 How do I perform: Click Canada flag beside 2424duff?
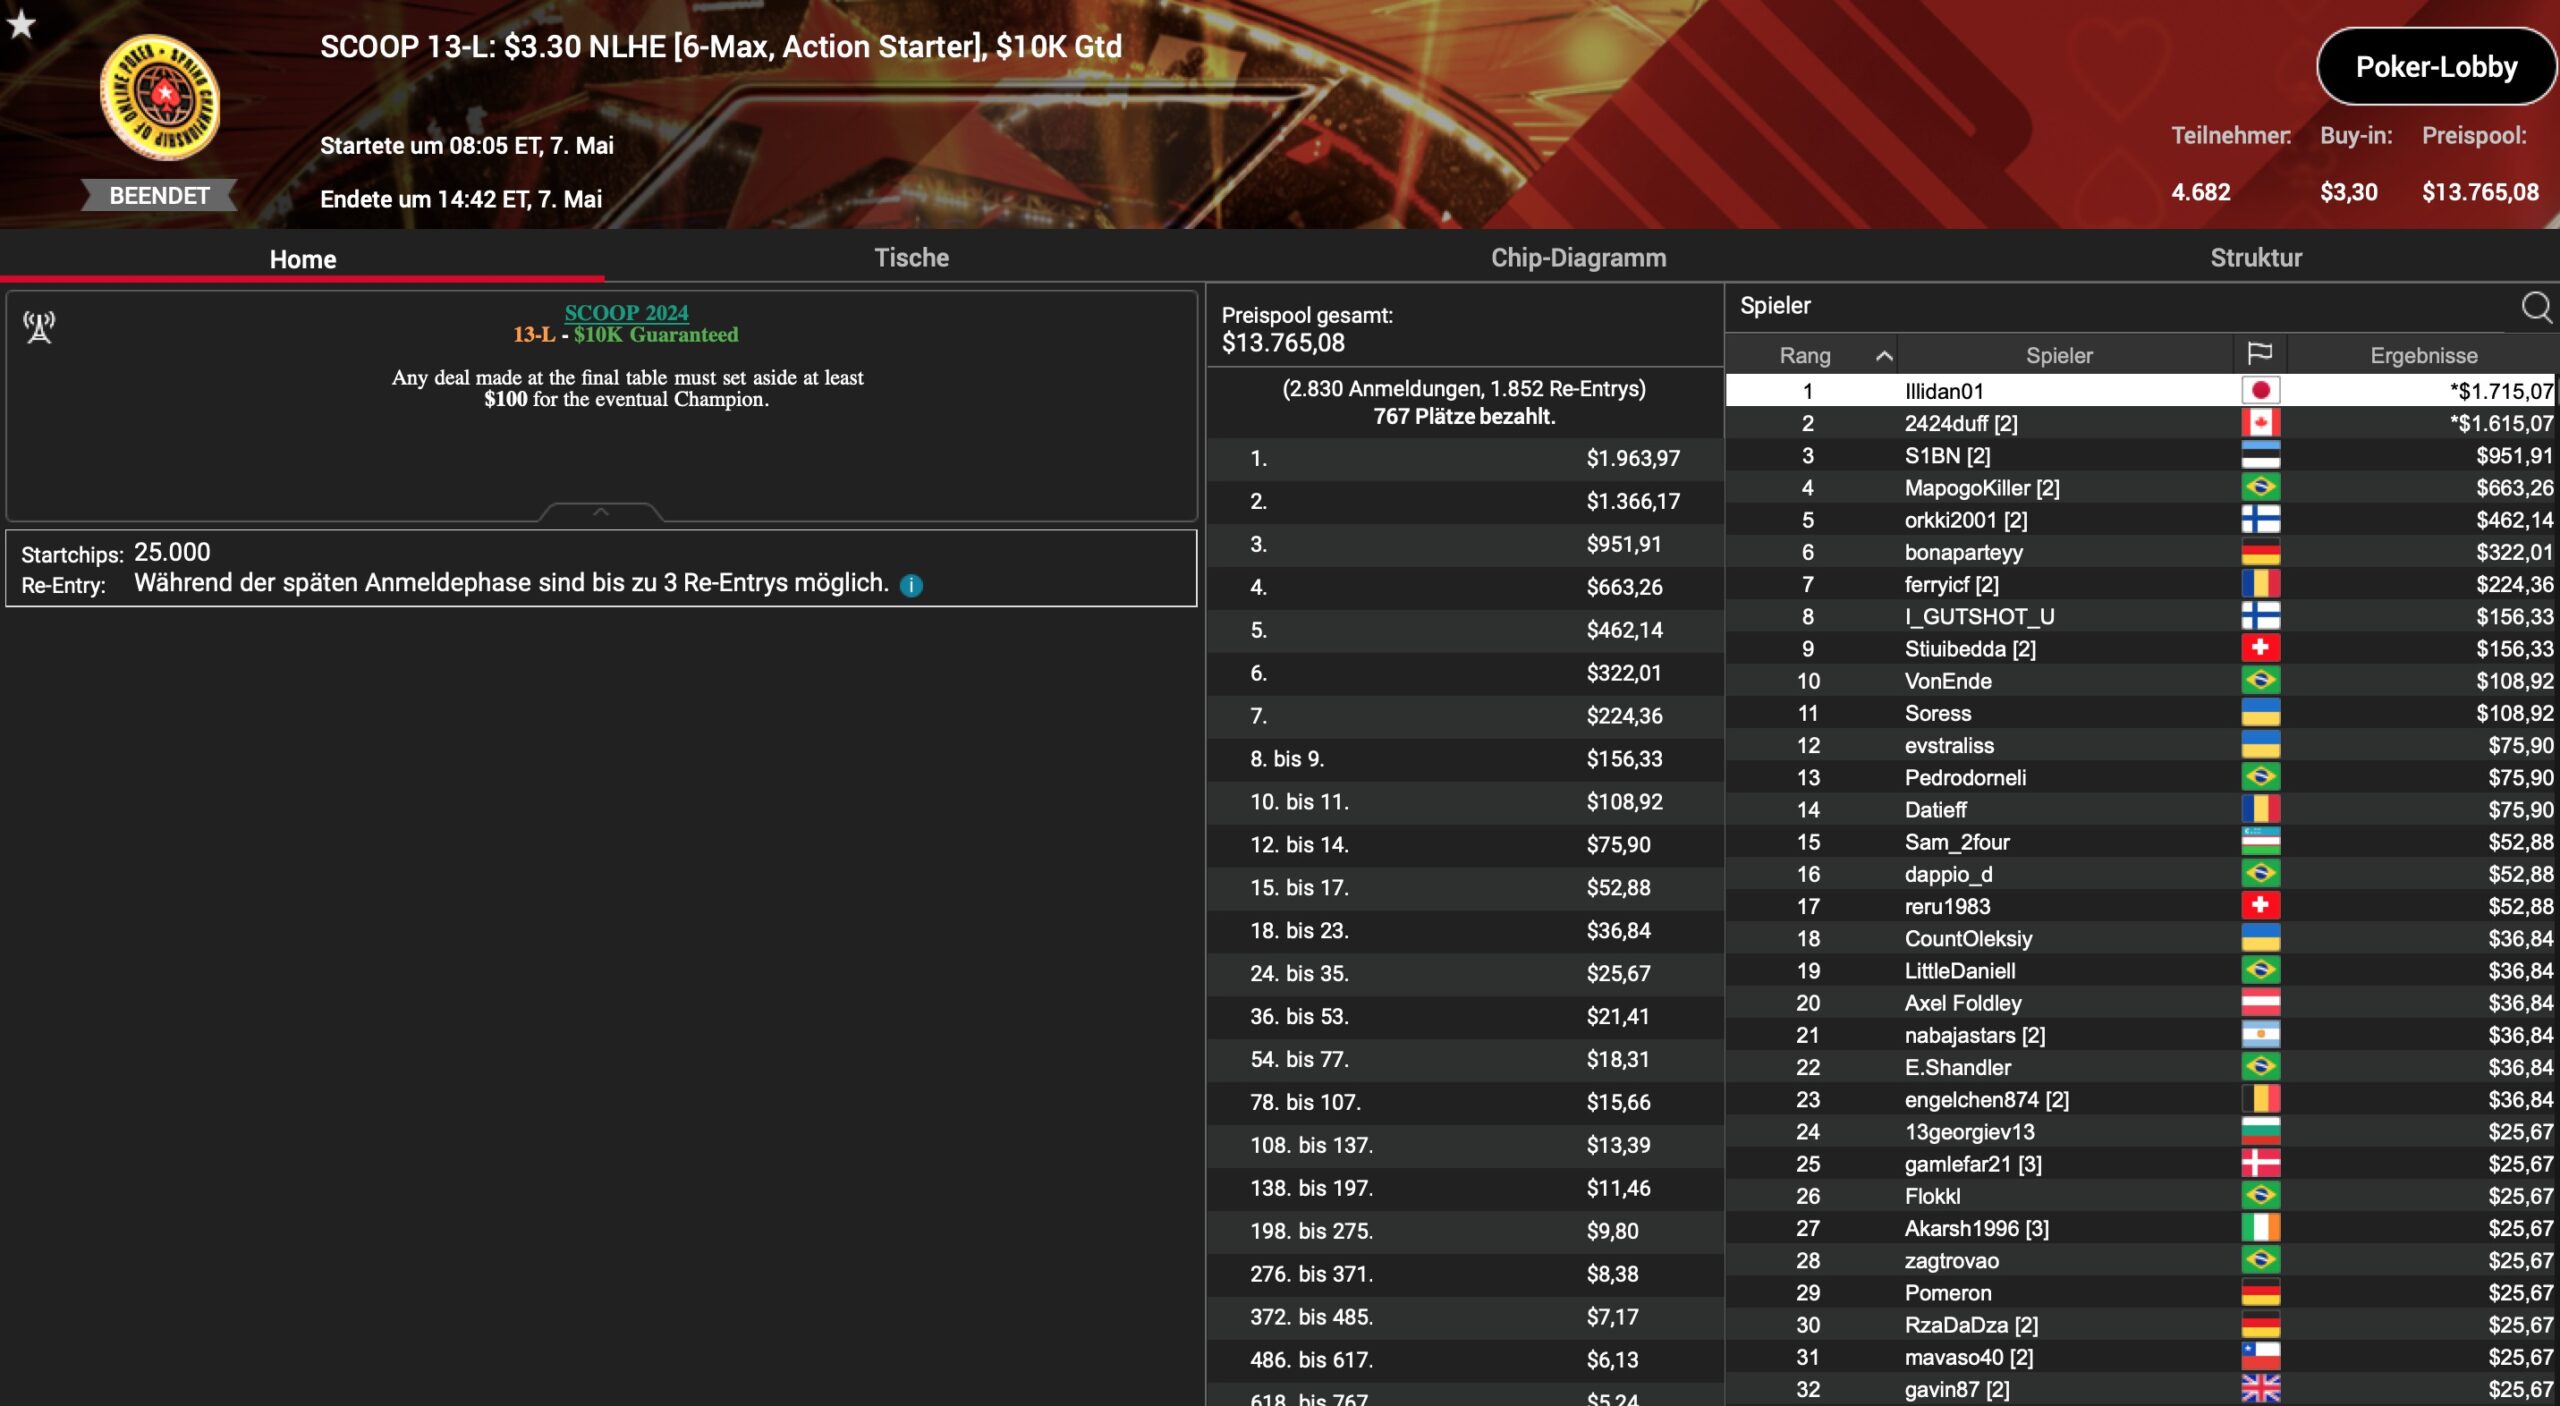tap(2260, 422)
